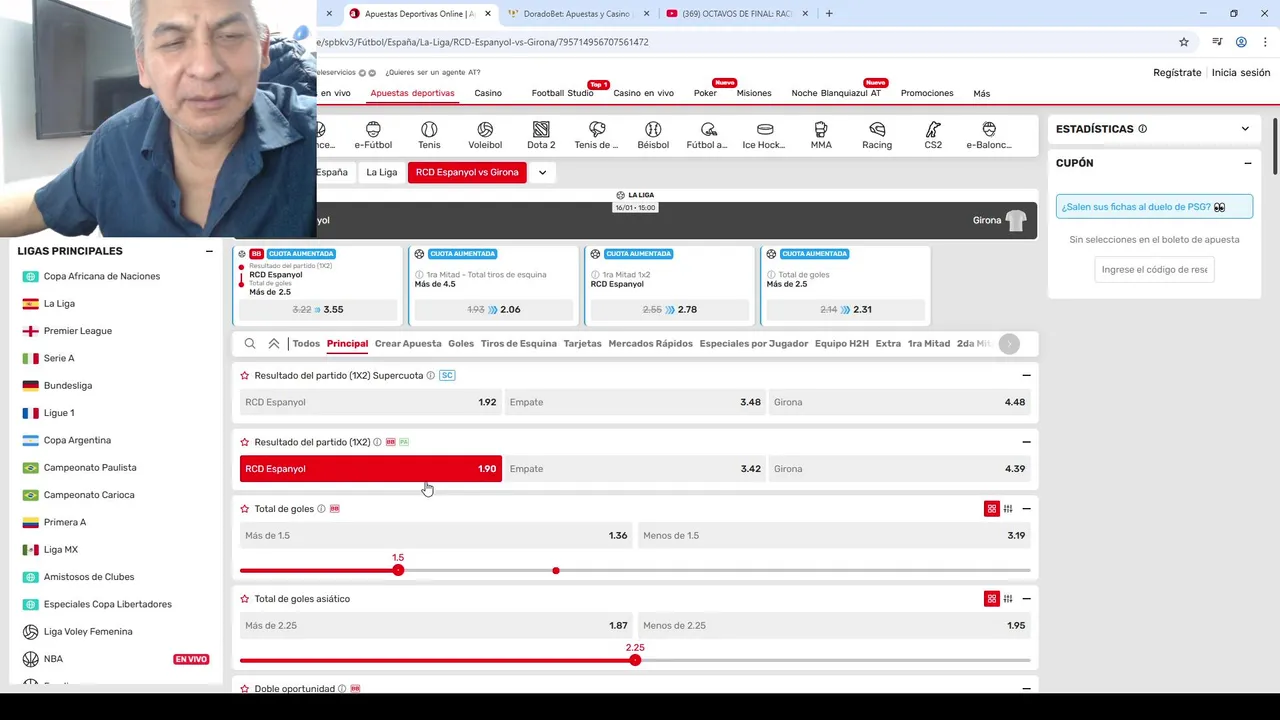Select Girona at 4.48 Supercuota odds
This screenshot has height=720, width=1280.
coord(899,402)
